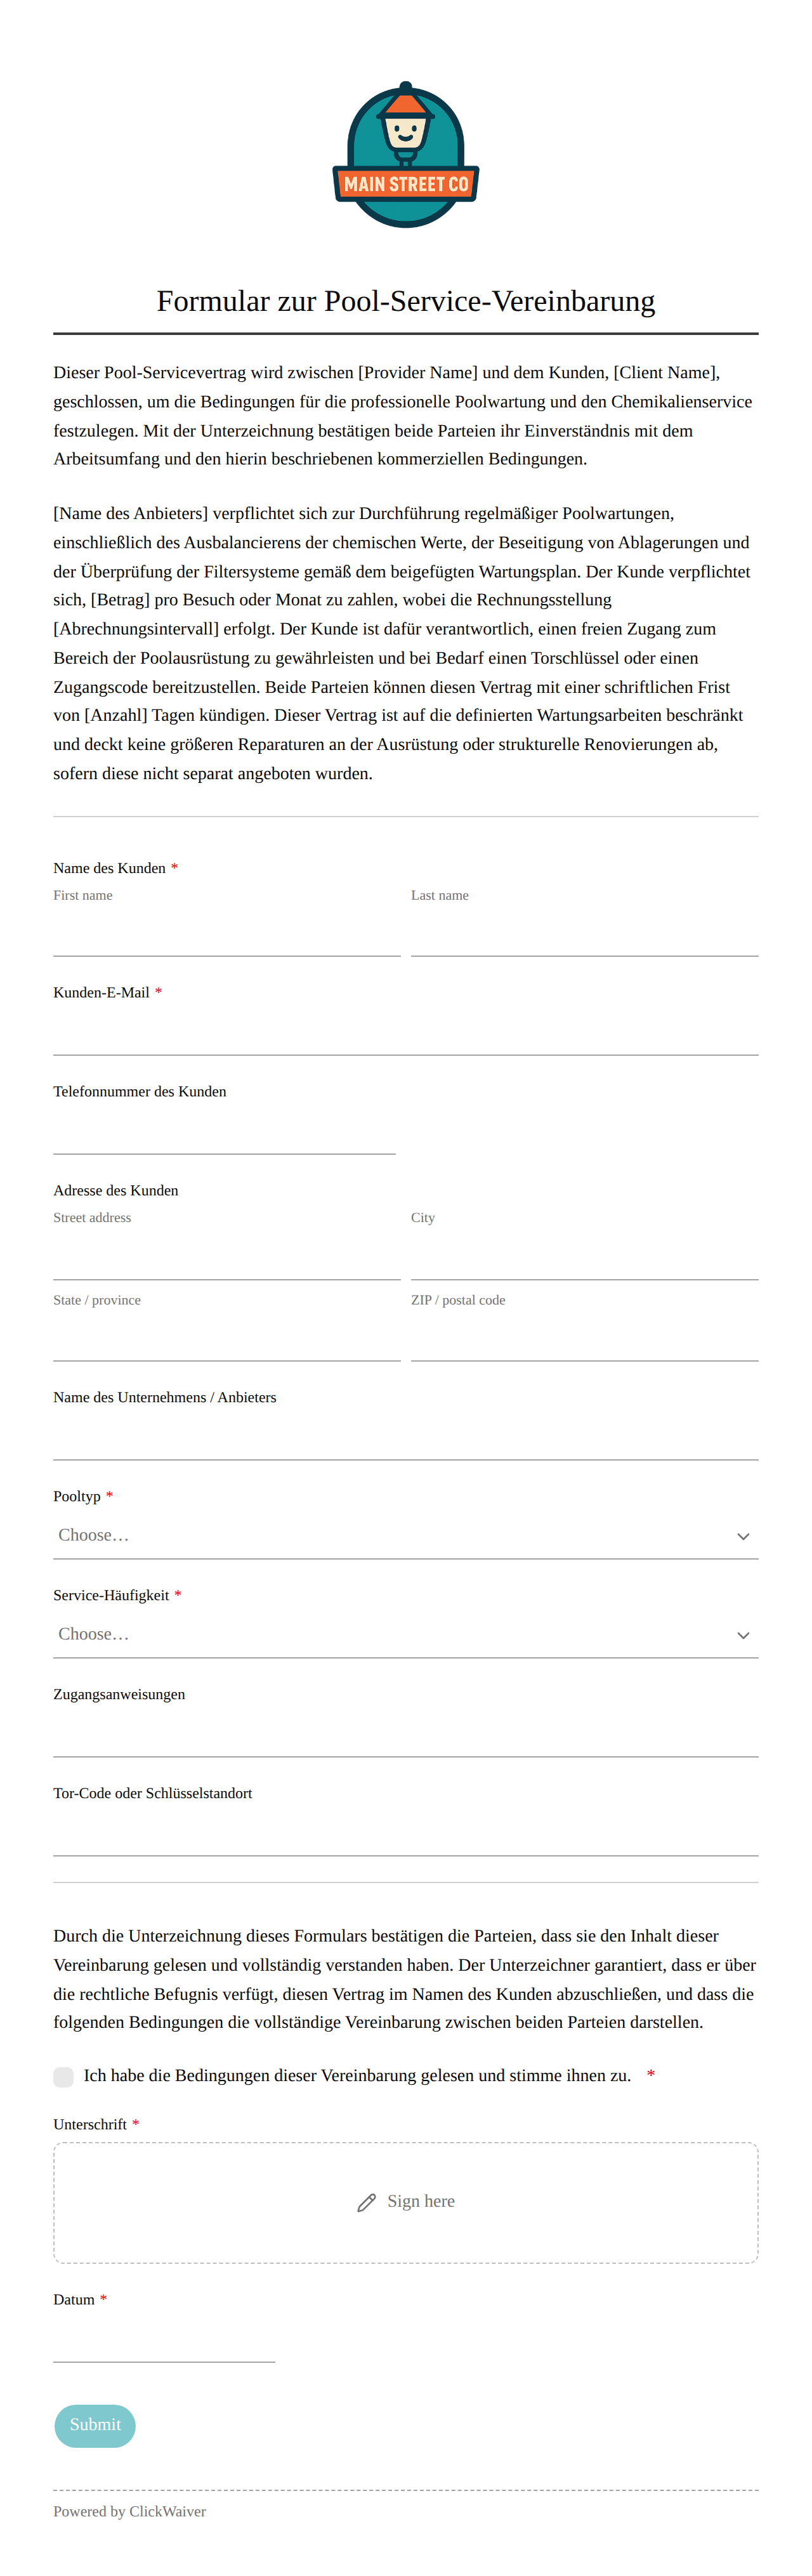Click the Pooltyp dropdown chevron arrow
This screenshot has height=2576, width=812.
pyautogui.click(x=743, y=1536)
